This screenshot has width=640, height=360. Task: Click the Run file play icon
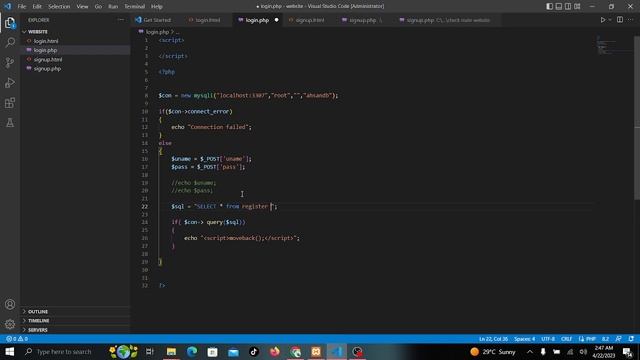pos(602,20)
